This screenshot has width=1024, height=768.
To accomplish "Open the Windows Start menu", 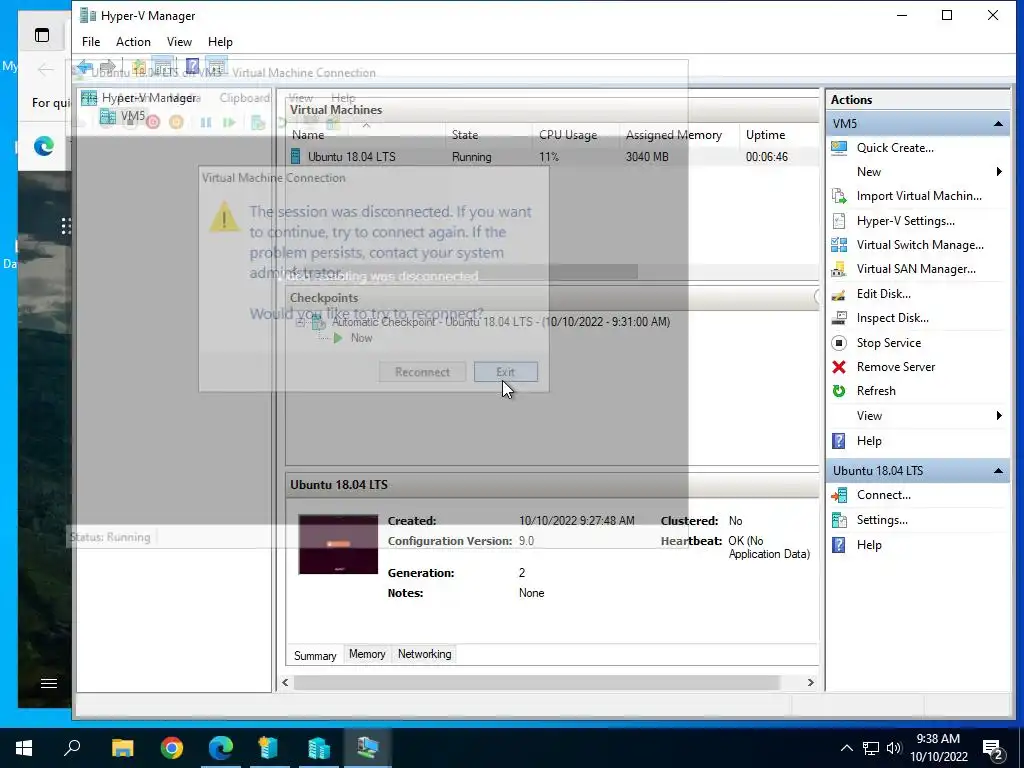I will (x=24, y=748).
